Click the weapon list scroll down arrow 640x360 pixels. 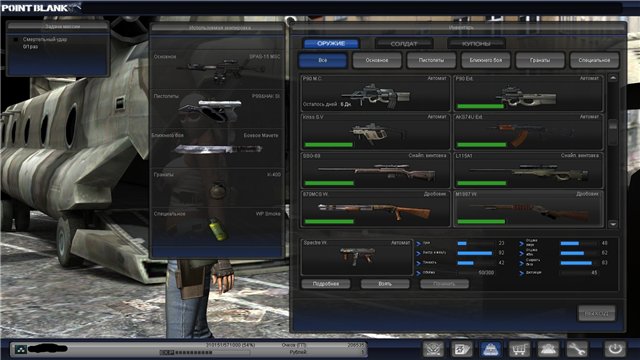613,224
